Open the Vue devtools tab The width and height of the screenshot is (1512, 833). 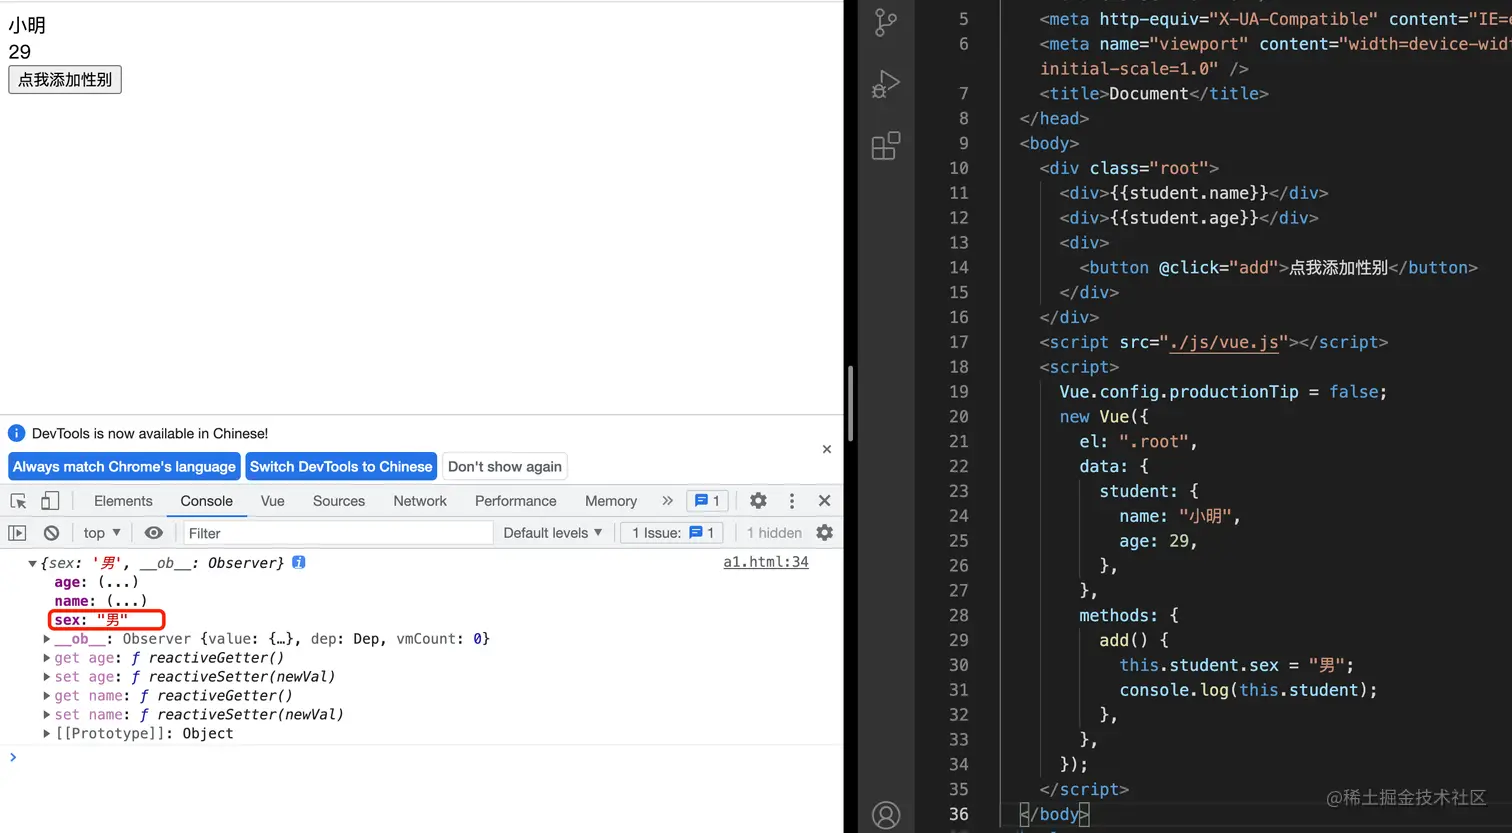point(273,501)
